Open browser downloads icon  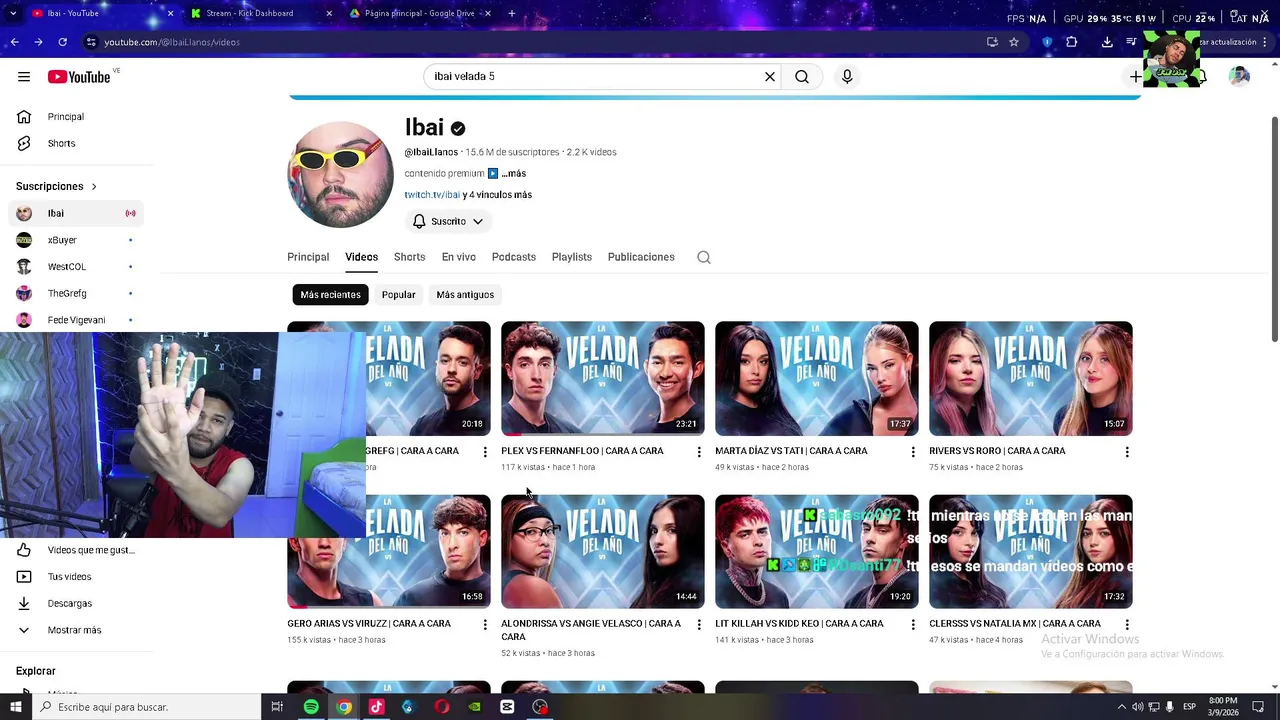click(x=1107, y=42)
